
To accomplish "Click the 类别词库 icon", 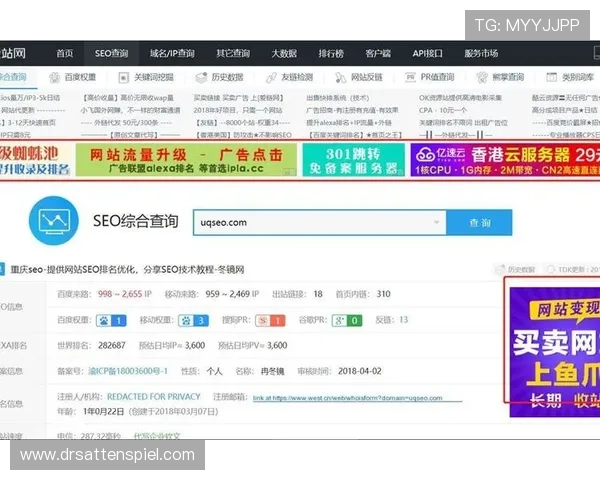I will 551,78.
